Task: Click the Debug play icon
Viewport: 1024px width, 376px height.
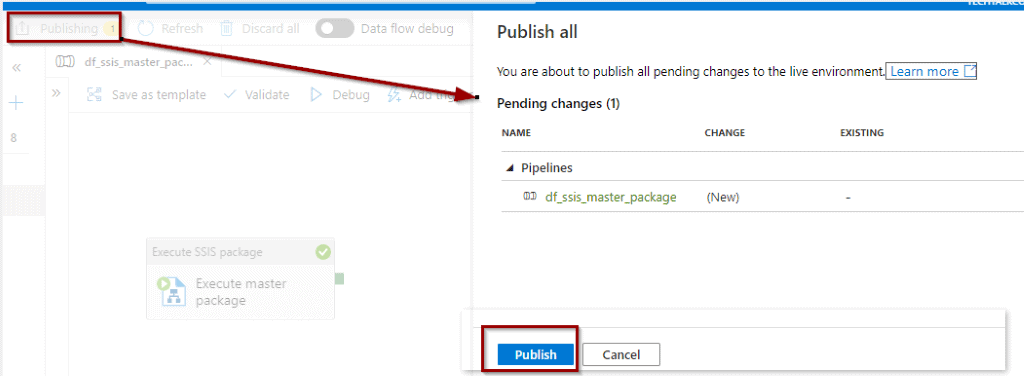Action: pyautogui.click(x=315, y=95)
